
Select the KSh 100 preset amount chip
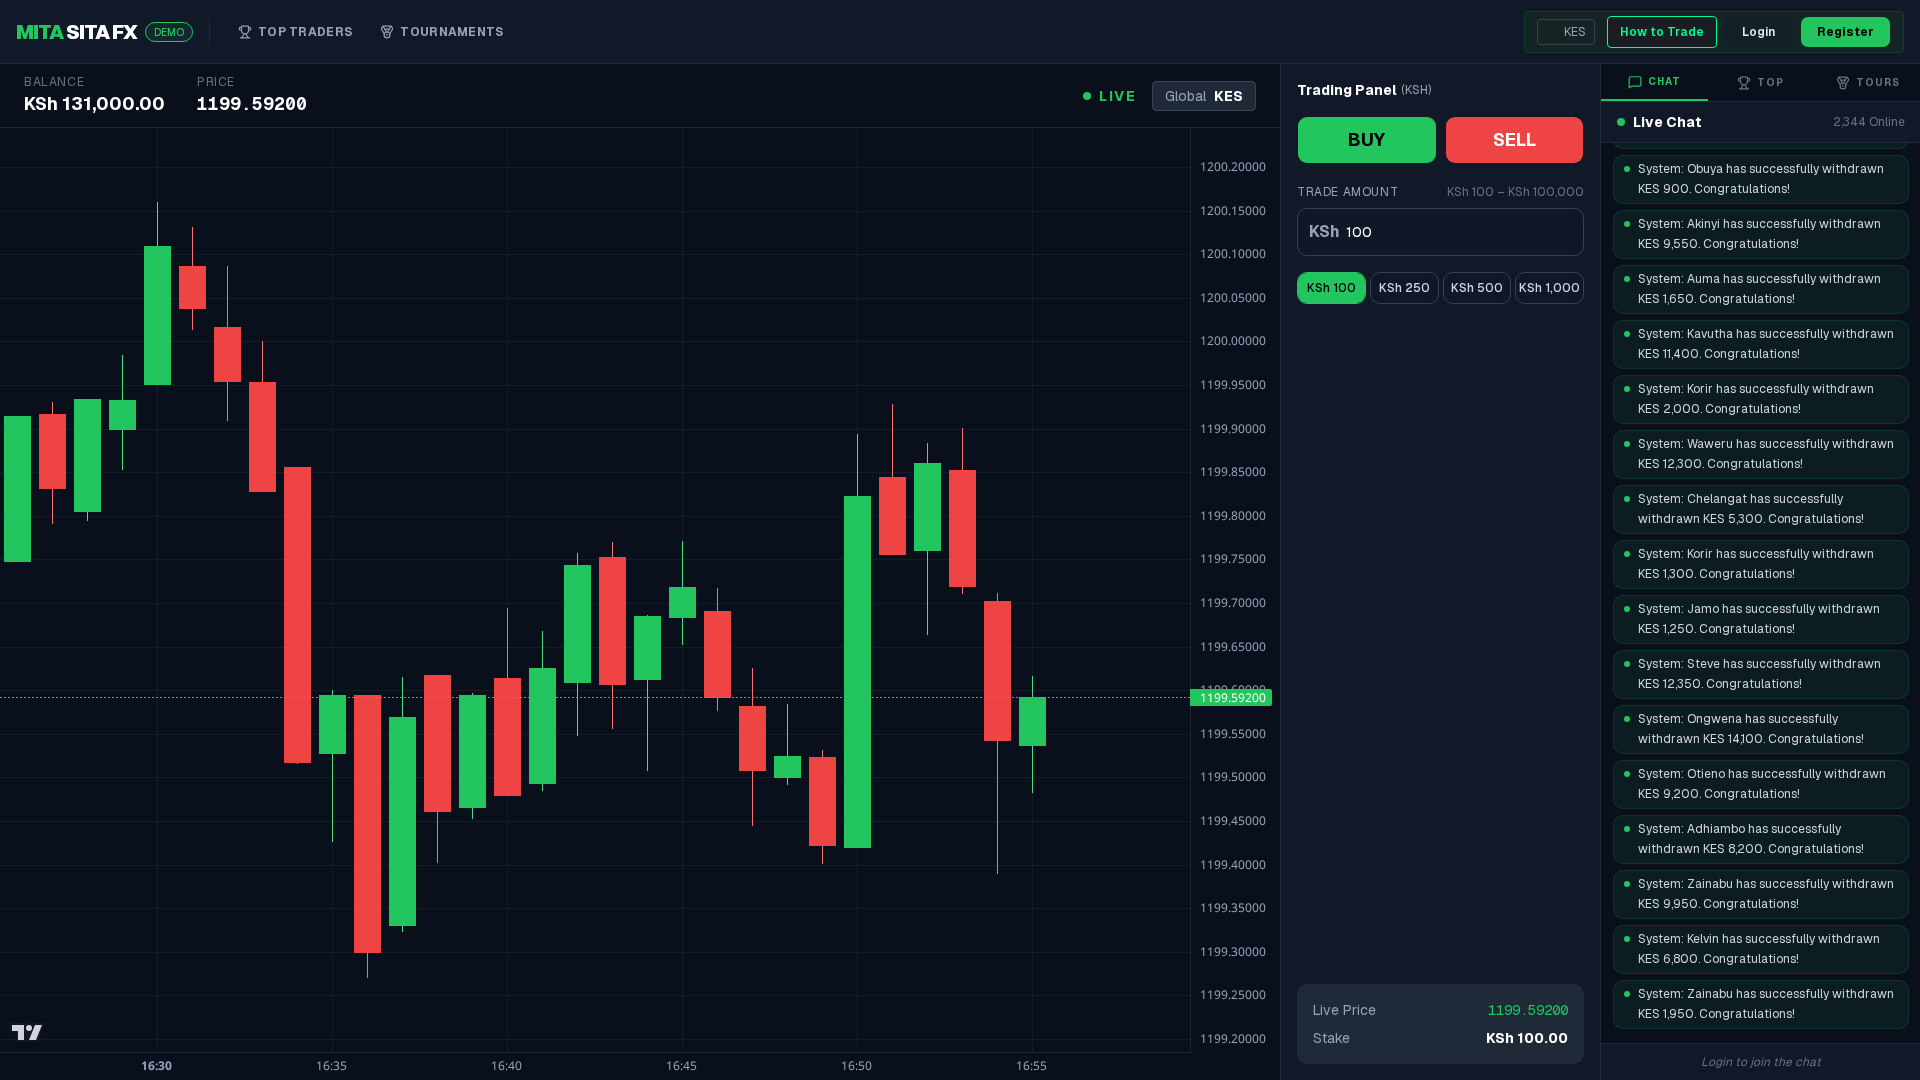point(1331,288)
